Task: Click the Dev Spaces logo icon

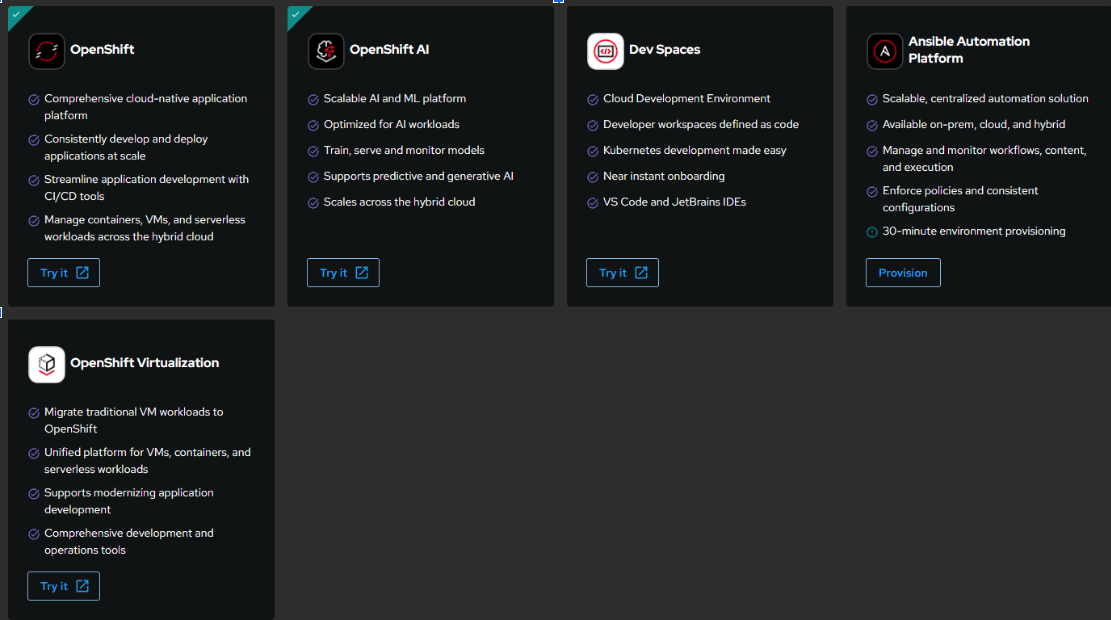Action: (x=605, y=51)
